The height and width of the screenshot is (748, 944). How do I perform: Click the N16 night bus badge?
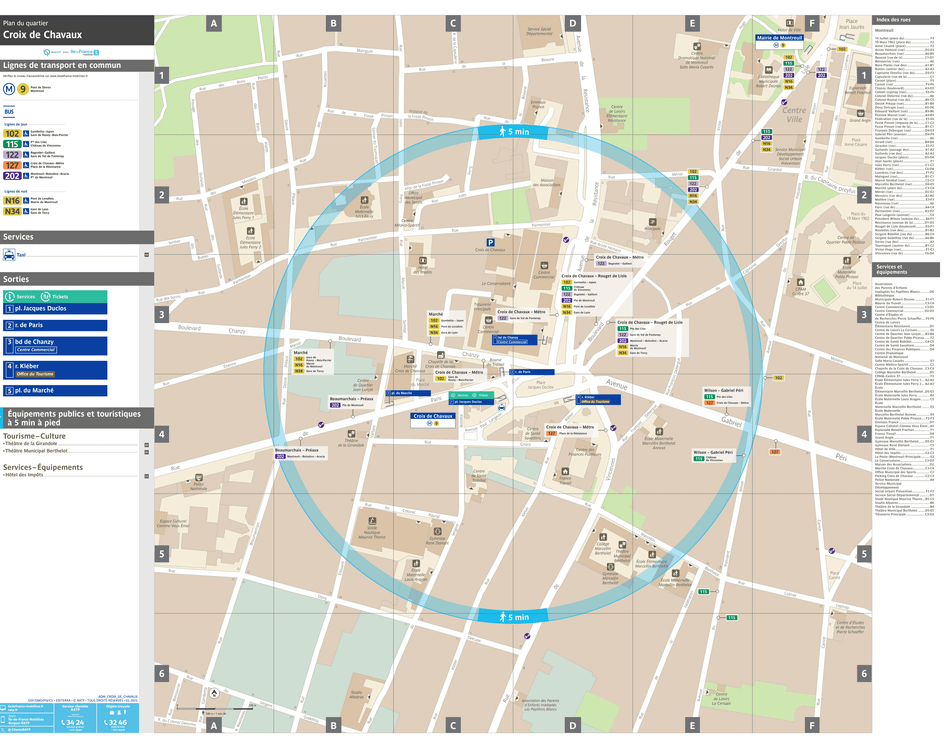click(x=12, y=200)
